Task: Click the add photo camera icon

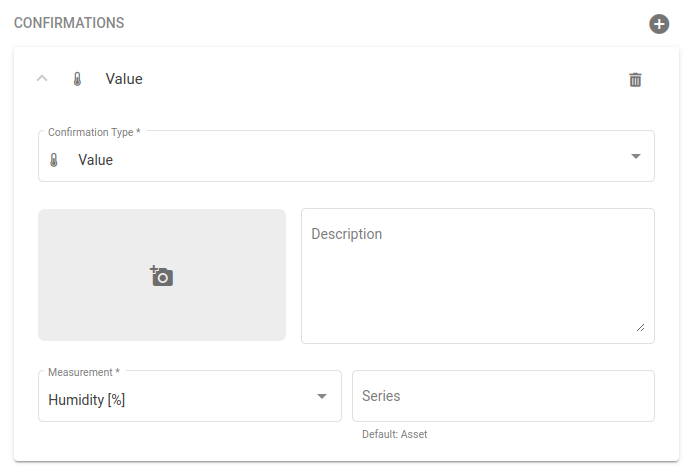Action: click(162, 276)
